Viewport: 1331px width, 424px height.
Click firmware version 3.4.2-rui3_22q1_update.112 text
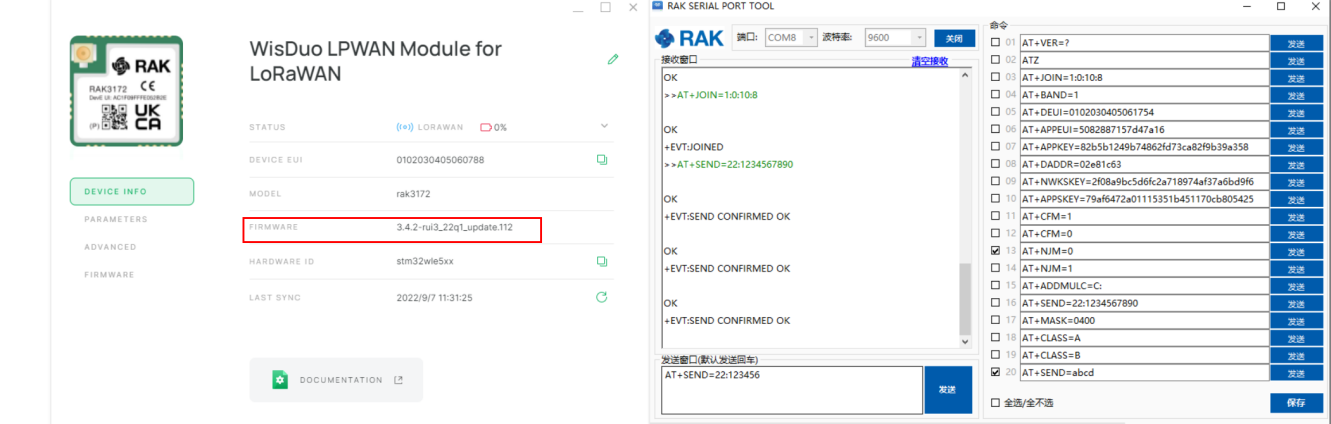pos(454,227)
